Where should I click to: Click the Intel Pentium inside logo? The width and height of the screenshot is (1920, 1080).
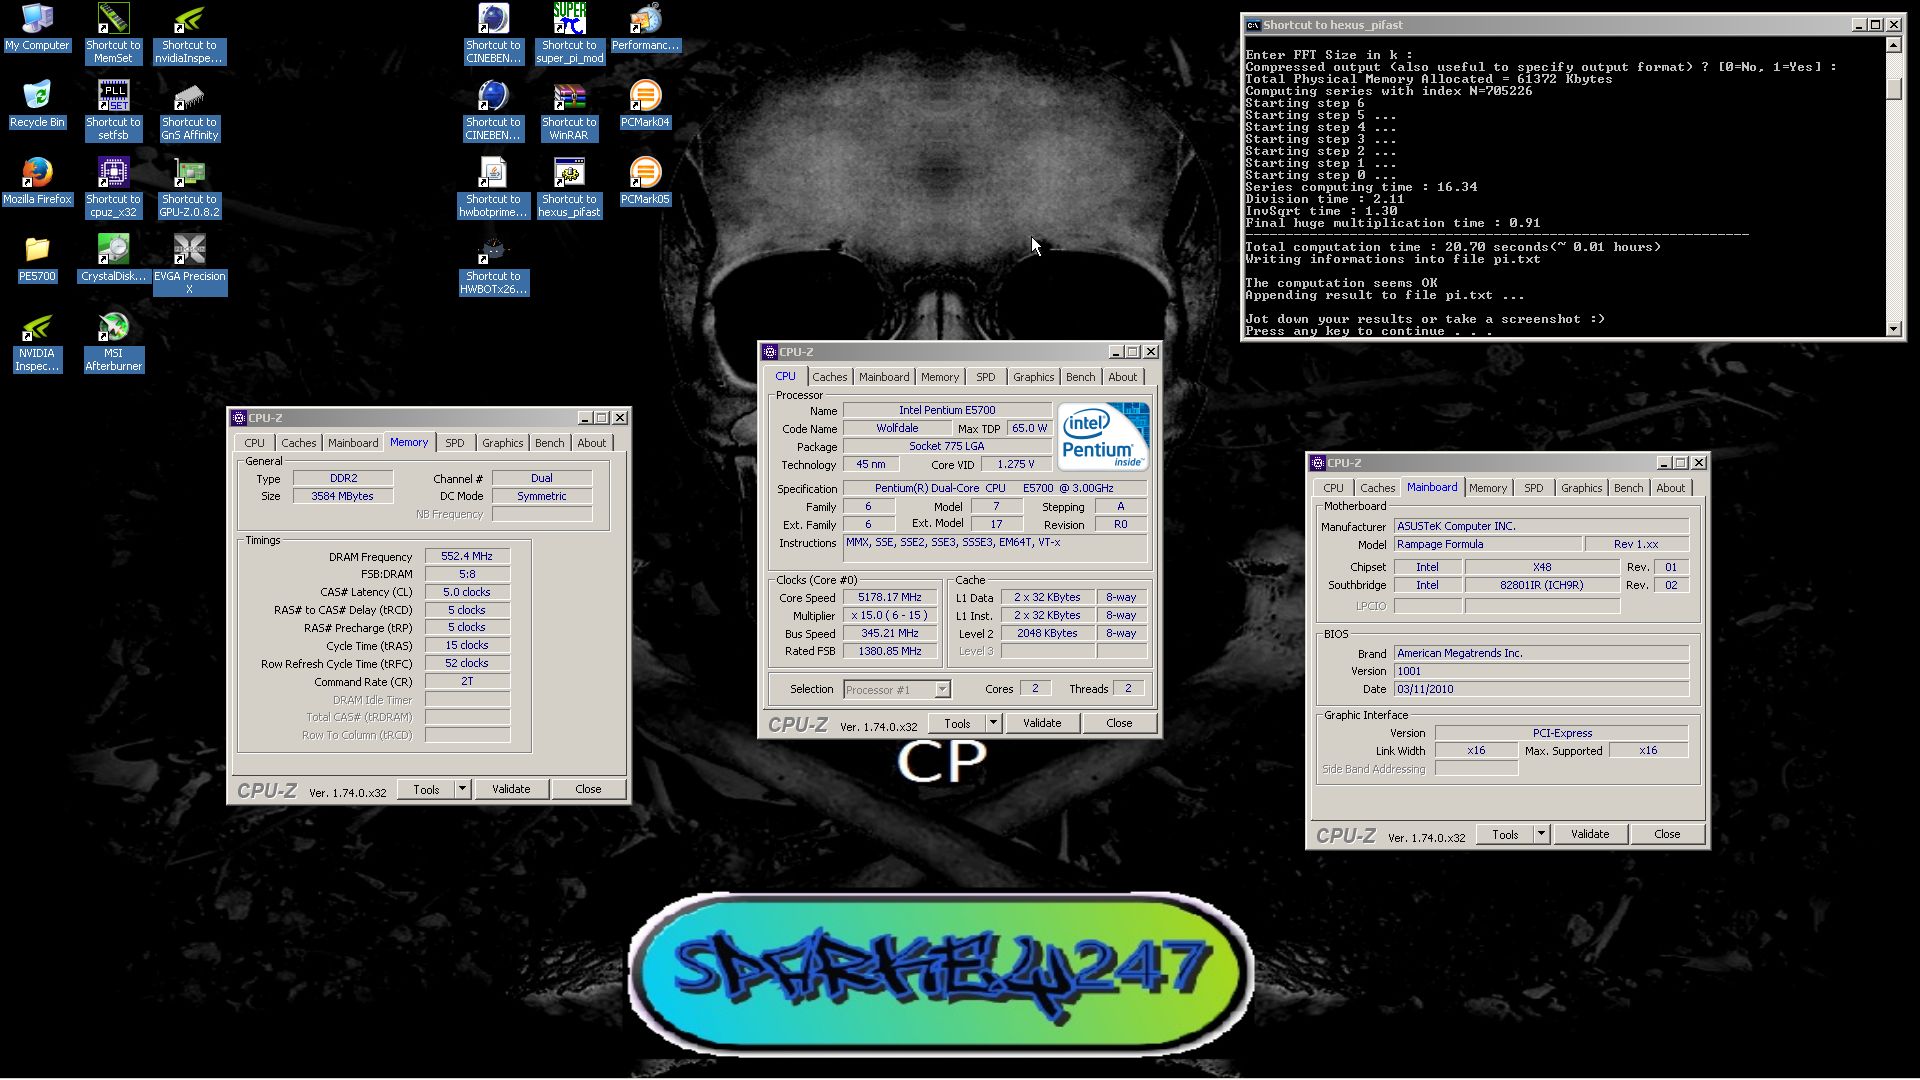click(x=1103, y=436)
